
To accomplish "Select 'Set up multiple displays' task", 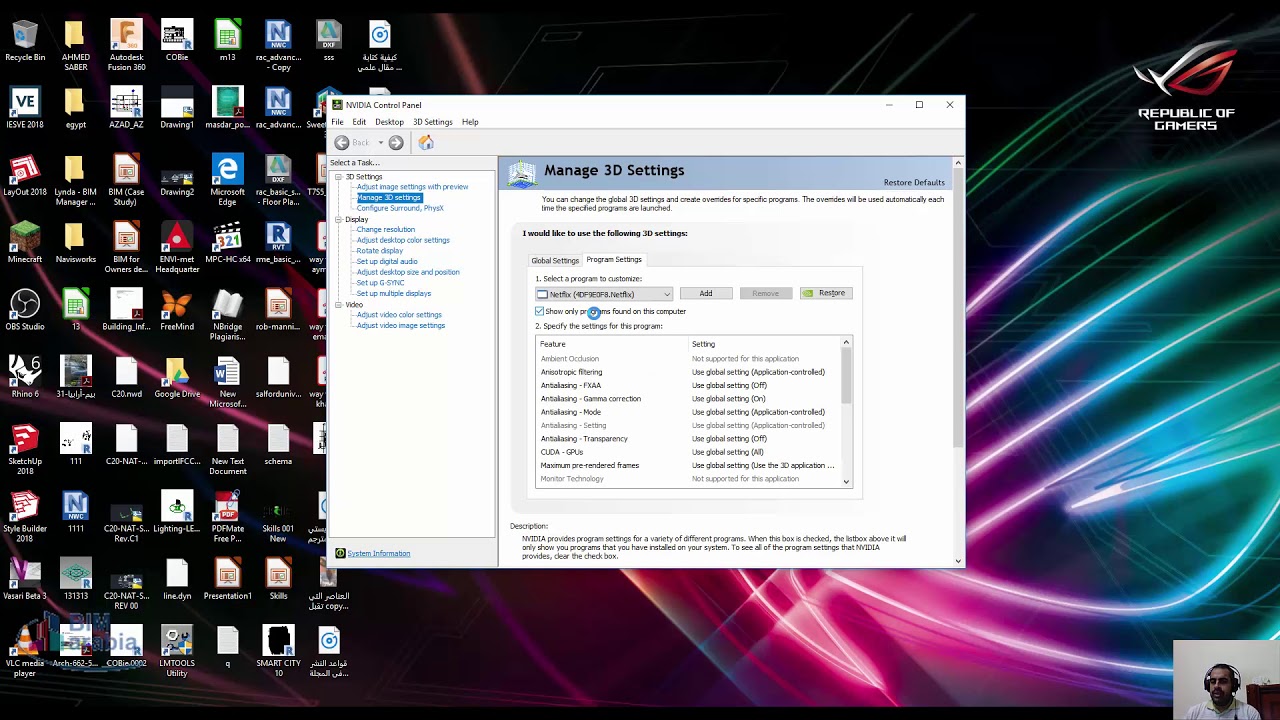I will [394, 293].
